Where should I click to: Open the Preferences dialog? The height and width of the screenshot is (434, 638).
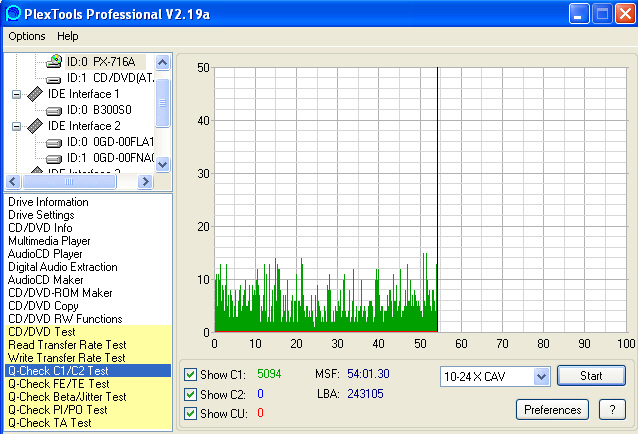(x=552, y=410)
